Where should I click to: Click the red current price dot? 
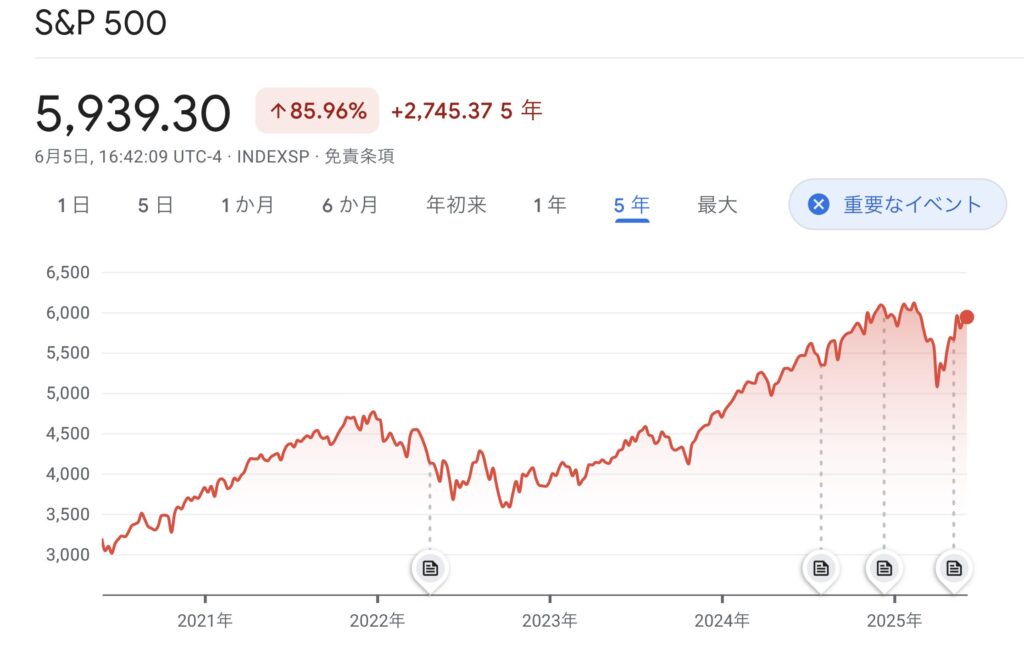pos(967,317)
